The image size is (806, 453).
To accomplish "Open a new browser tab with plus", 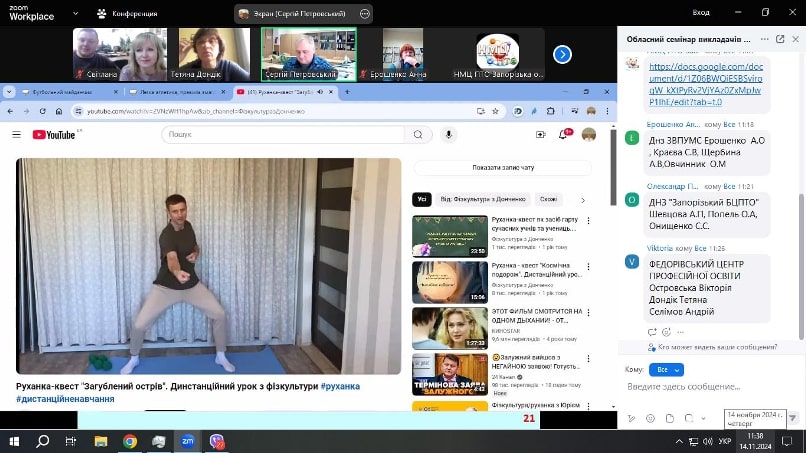I will pos(347,92).
